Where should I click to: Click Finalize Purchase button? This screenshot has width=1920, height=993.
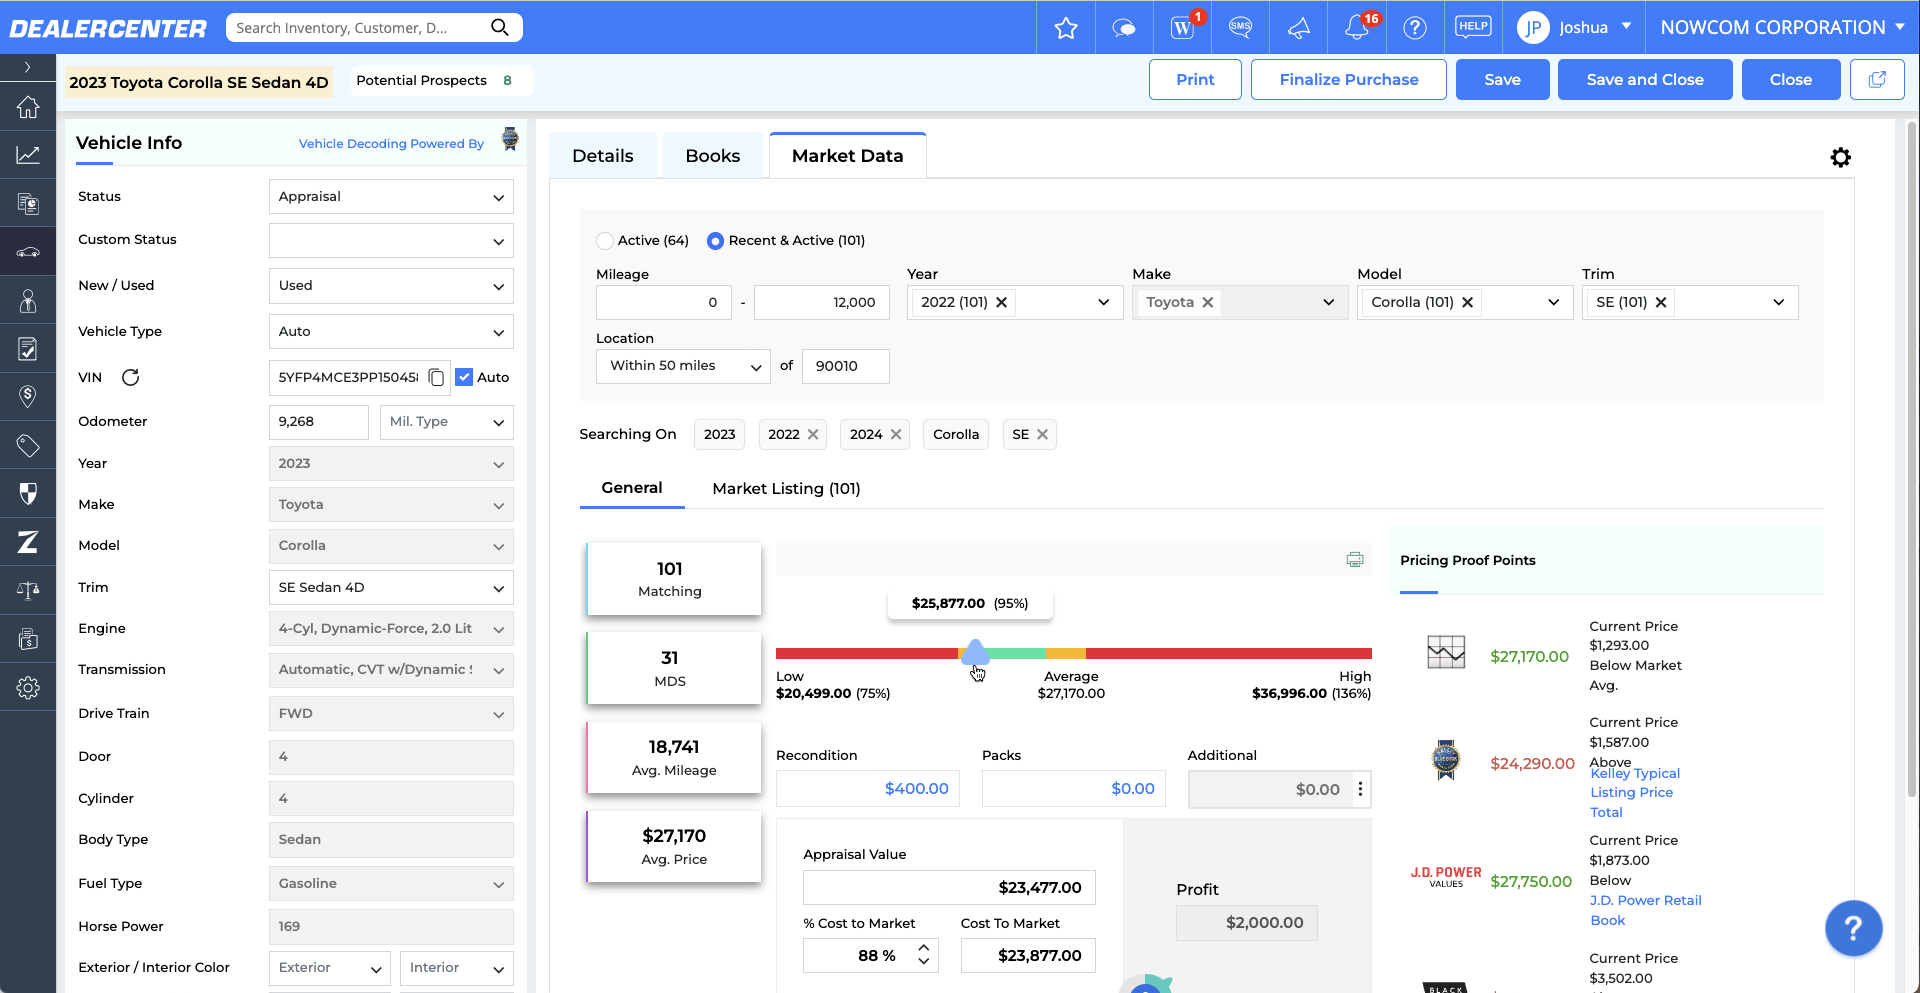click(x=1348, y=80)
